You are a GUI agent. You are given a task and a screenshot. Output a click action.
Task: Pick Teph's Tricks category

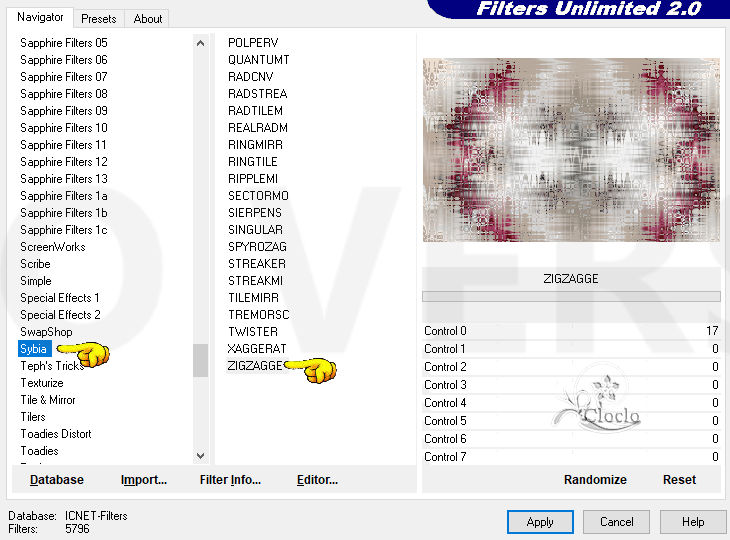[52, 366]
